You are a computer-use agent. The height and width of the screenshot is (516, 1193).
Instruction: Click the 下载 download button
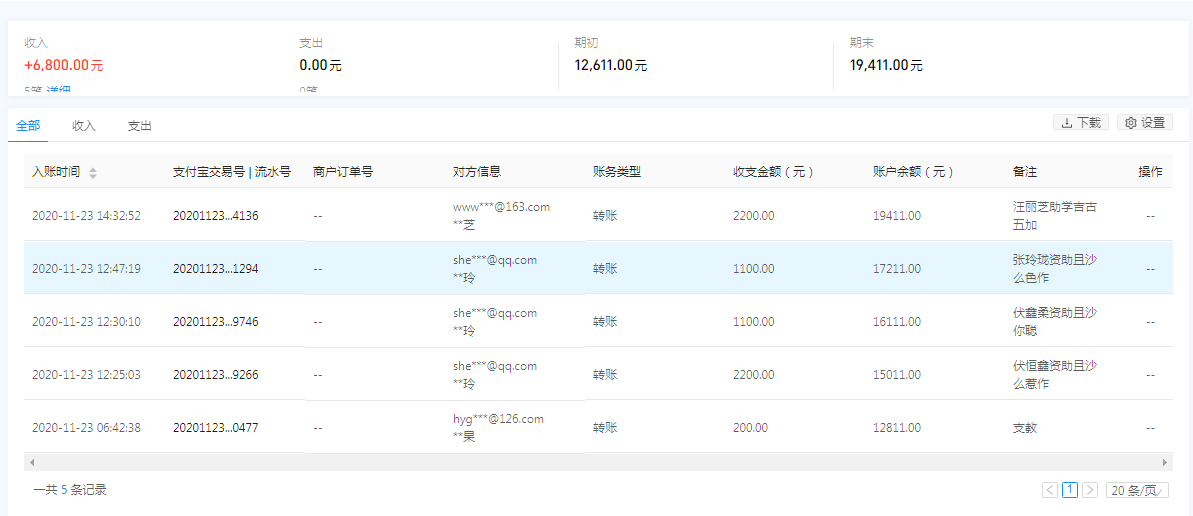(1080, 122)
